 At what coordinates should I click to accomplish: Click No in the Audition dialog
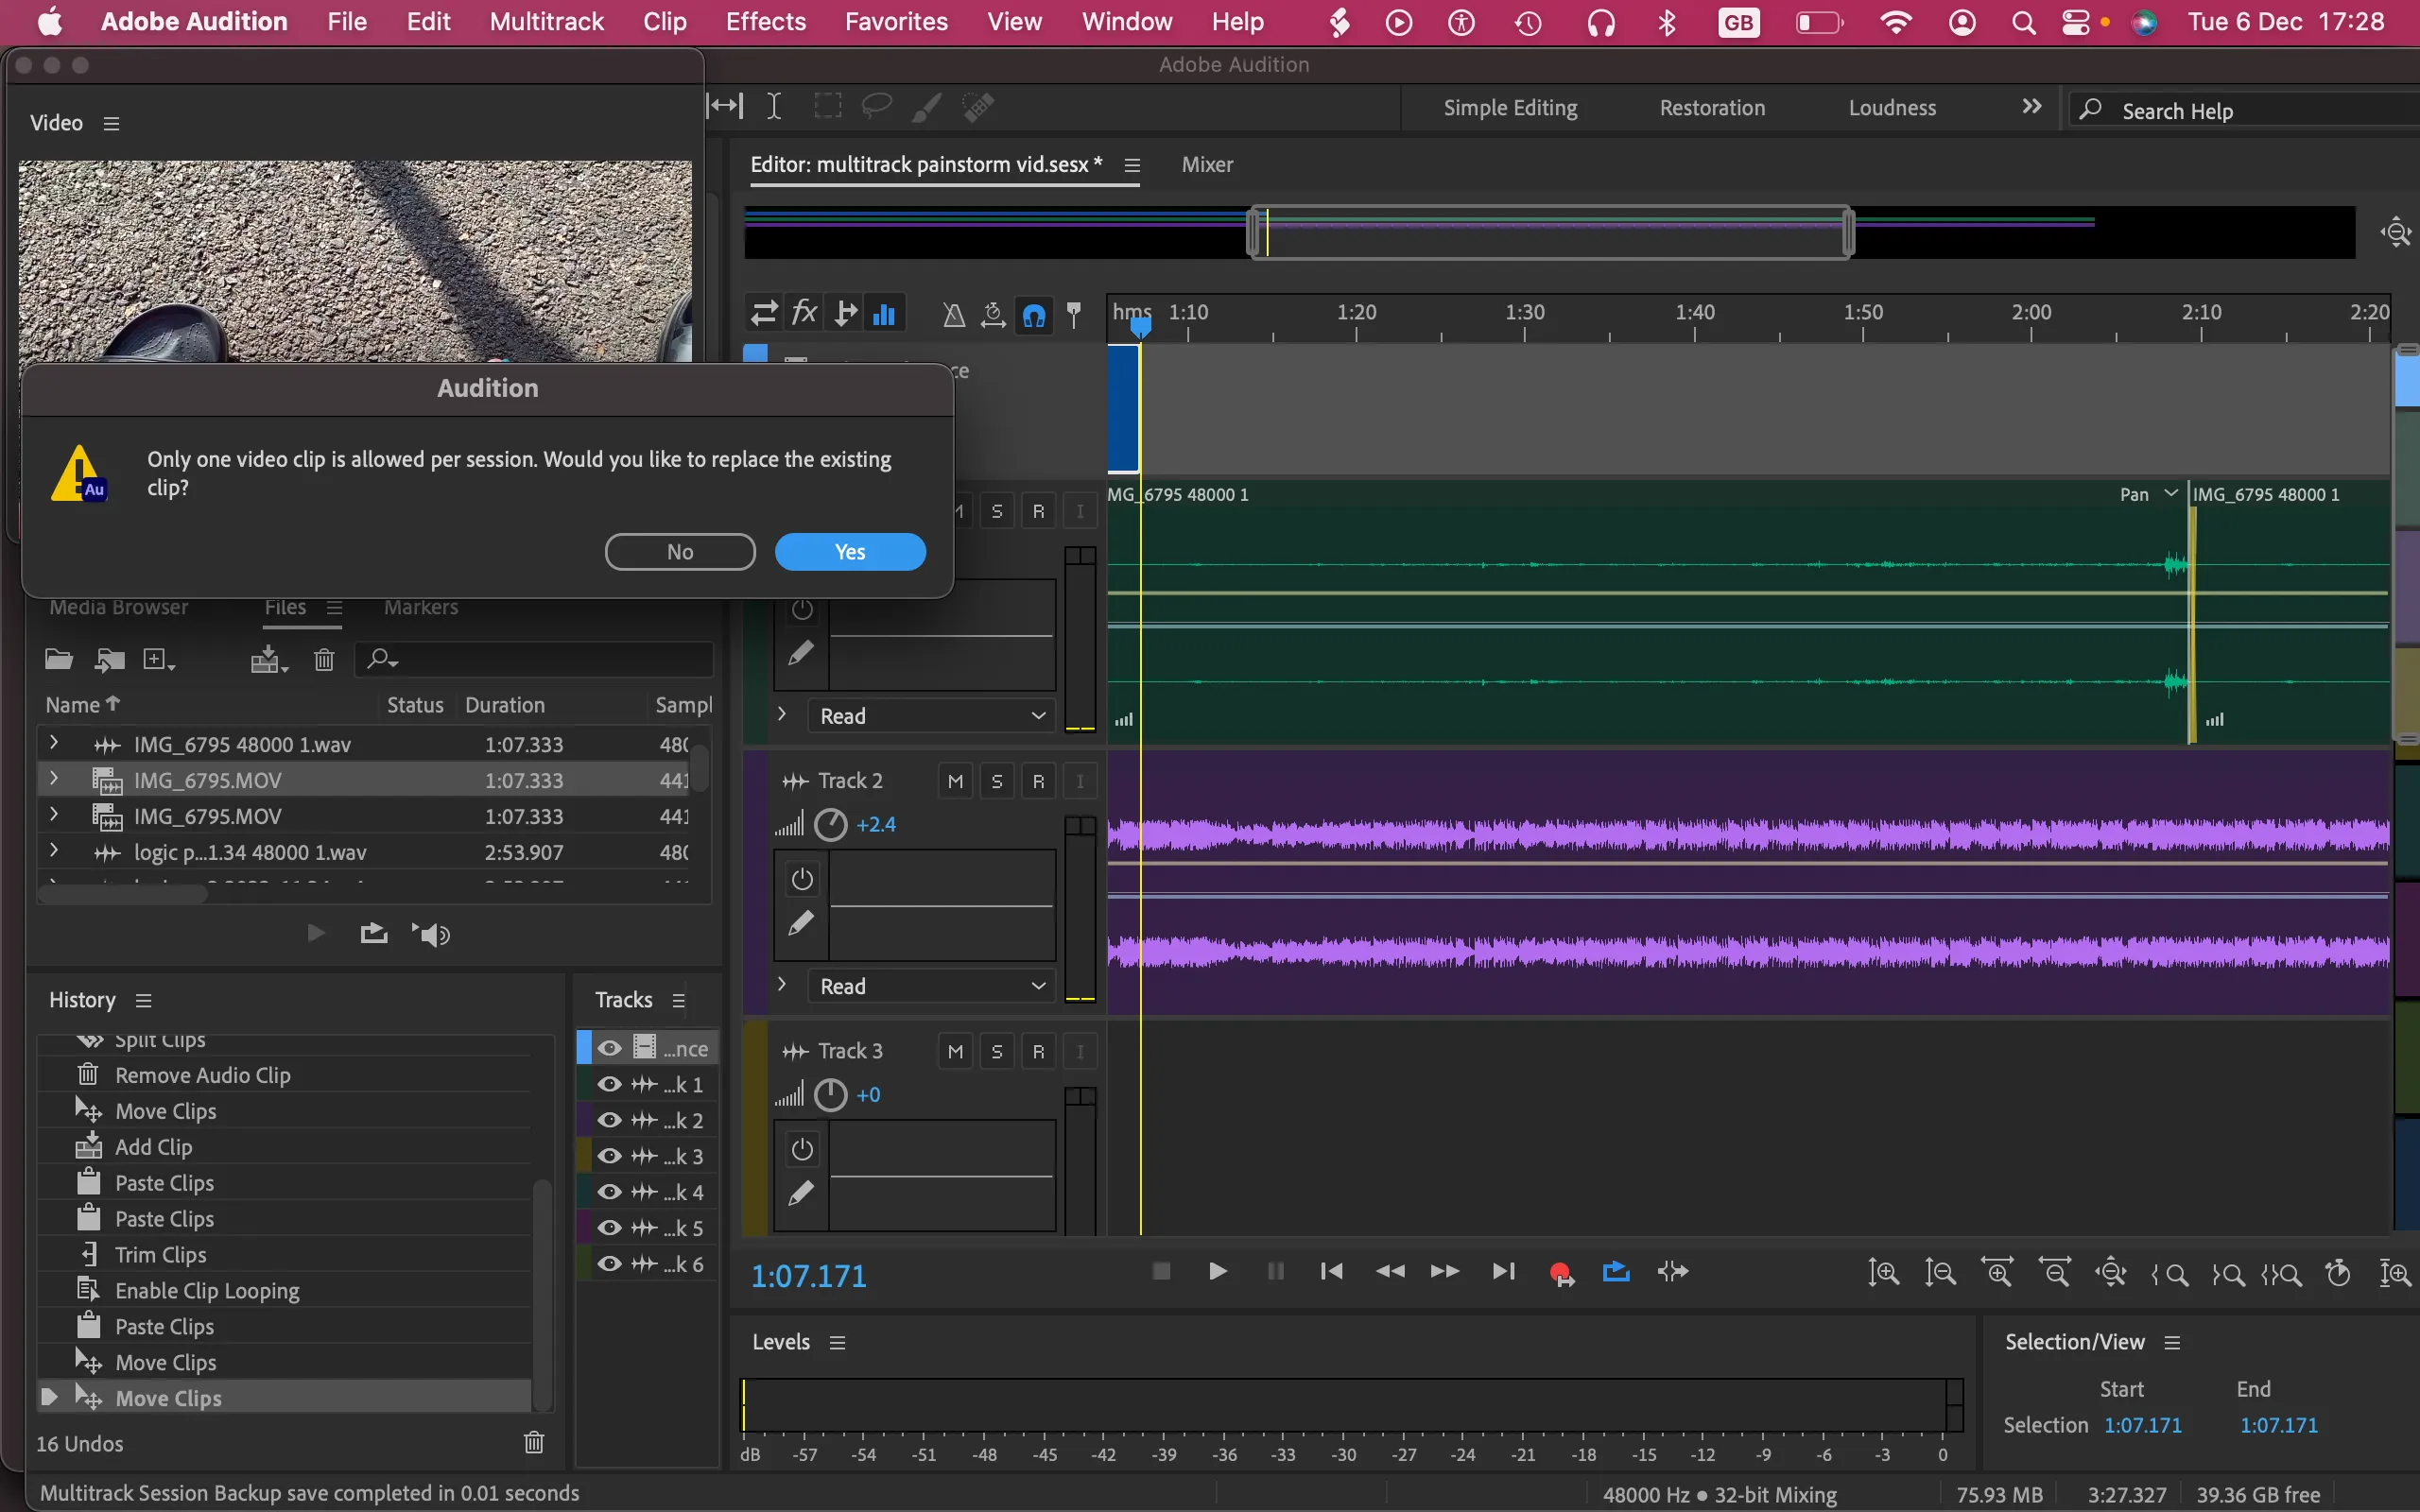(x=680, y=552)
